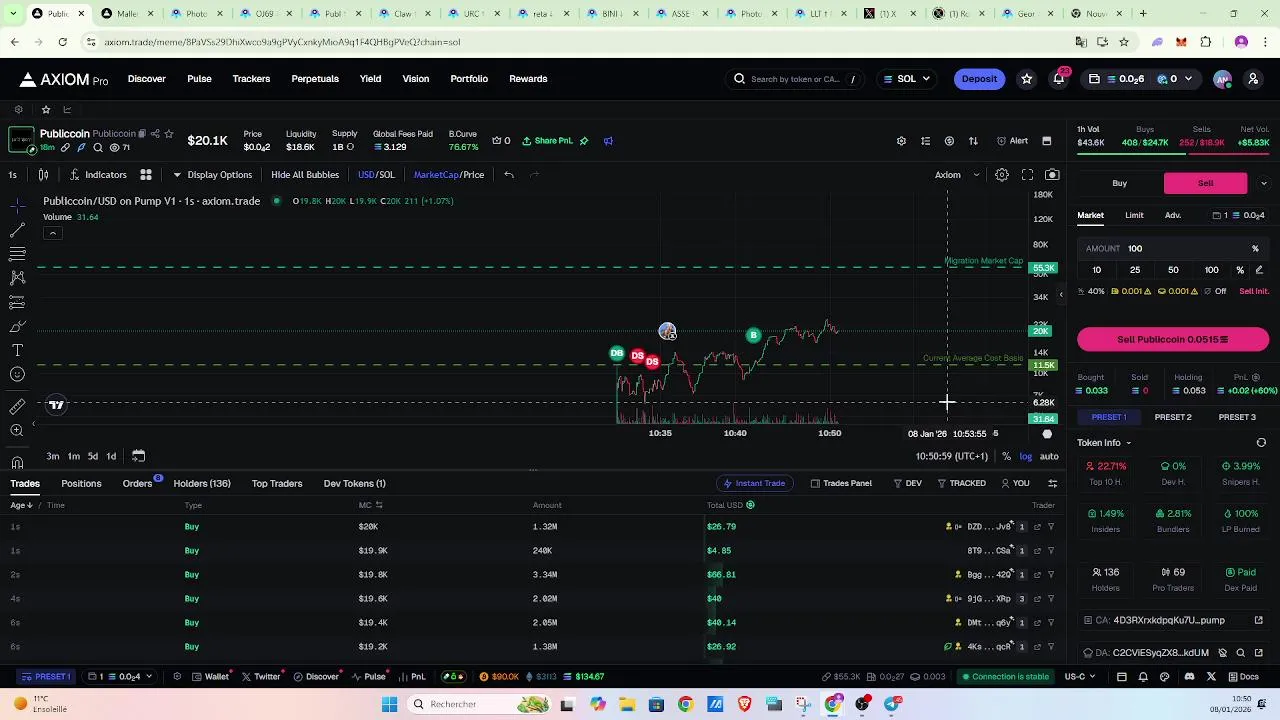Open the Axiom chart source dropdown

[x=957, y=175]
